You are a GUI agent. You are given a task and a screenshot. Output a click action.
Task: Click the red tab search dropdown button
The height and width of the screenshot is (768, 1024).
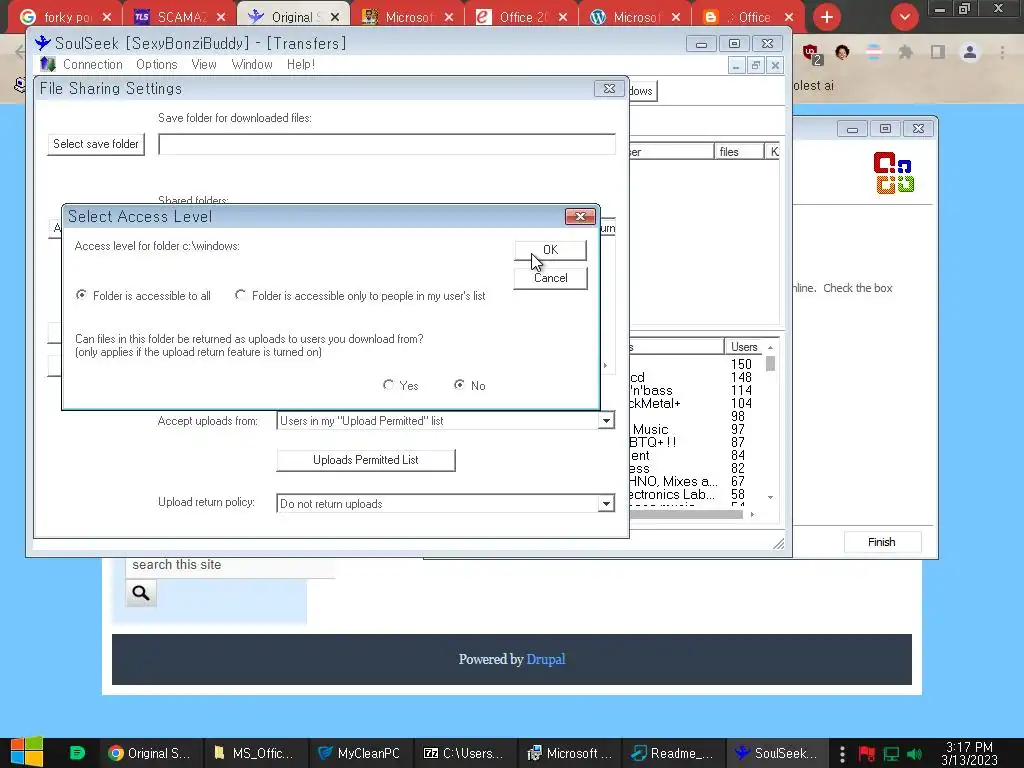pos(904,17)
